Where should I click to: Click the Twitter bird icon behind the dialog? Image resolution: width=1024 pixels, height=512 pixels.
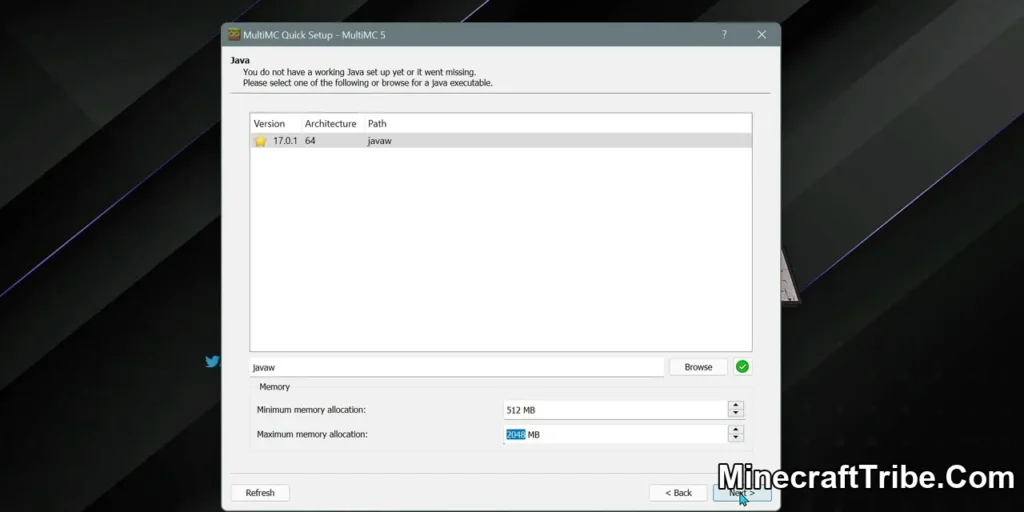pyautogui.click(x=212, y=361)
